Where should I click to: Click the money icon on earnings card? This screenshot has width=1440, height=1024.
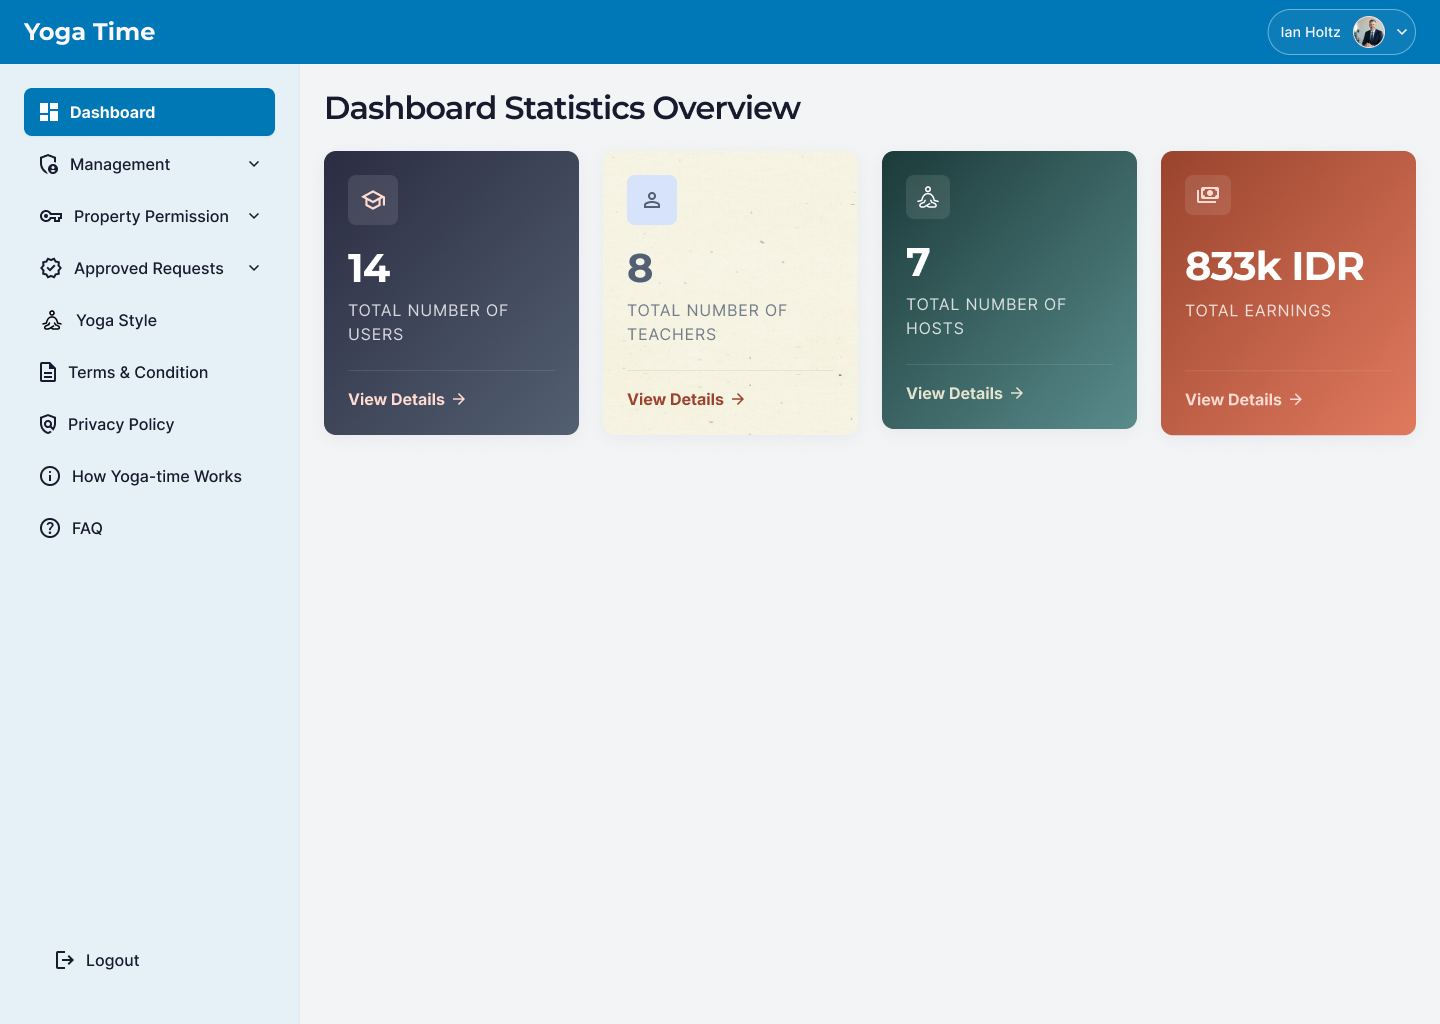[1208, 195]
